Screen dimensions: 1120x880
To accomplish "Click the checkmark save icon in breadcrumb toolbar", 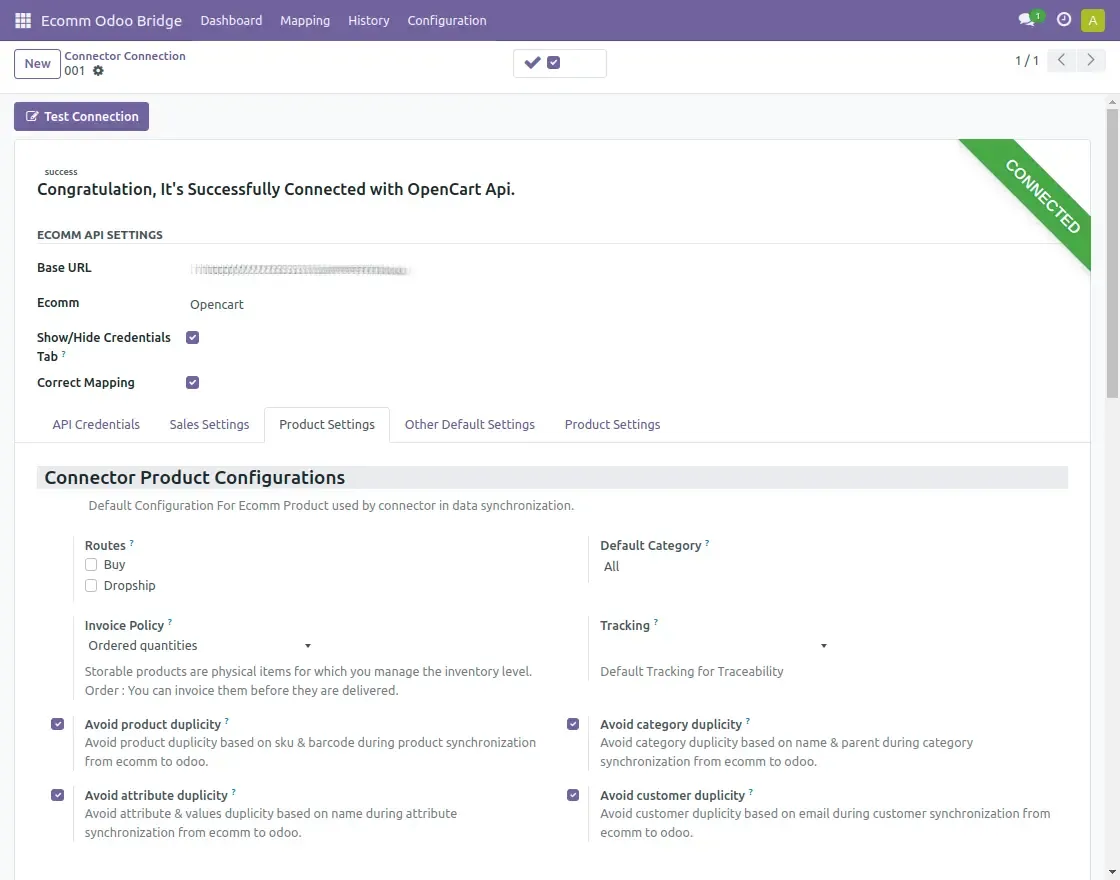I will (x=533, y=62).
